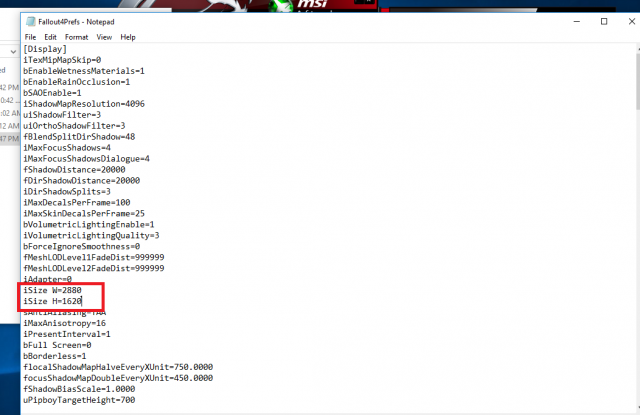
Task: Click the fShadowBiasScale=1.0000 line
Action: [x=79, y=389]
